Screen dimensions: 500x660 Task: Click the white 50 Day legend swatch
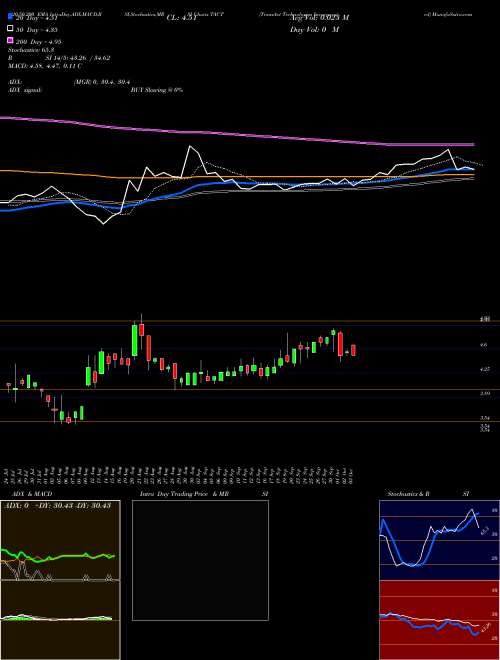(11, 29)
